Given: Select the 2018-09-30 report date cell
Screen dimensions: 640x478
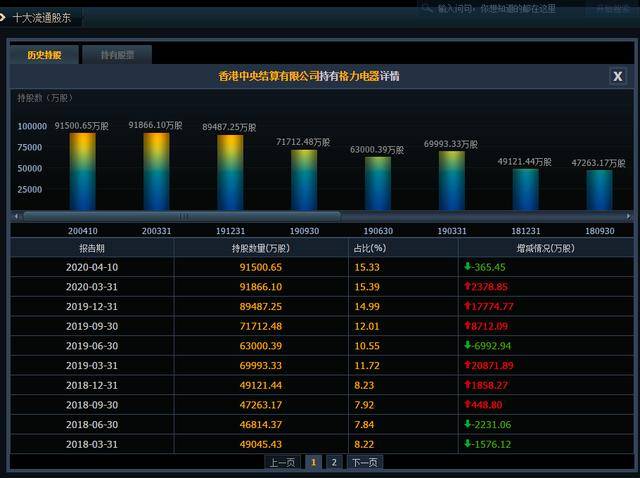Looking at the screenshot, I should point(92,405).
